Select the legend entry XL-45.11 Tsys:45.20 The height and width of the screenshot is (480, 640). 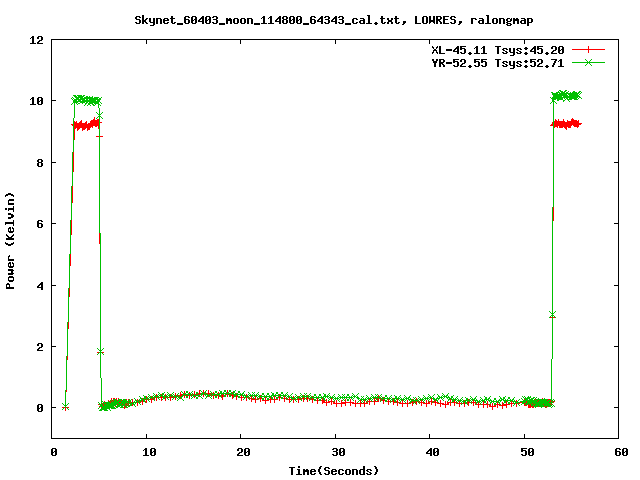(x=498, y=50)
